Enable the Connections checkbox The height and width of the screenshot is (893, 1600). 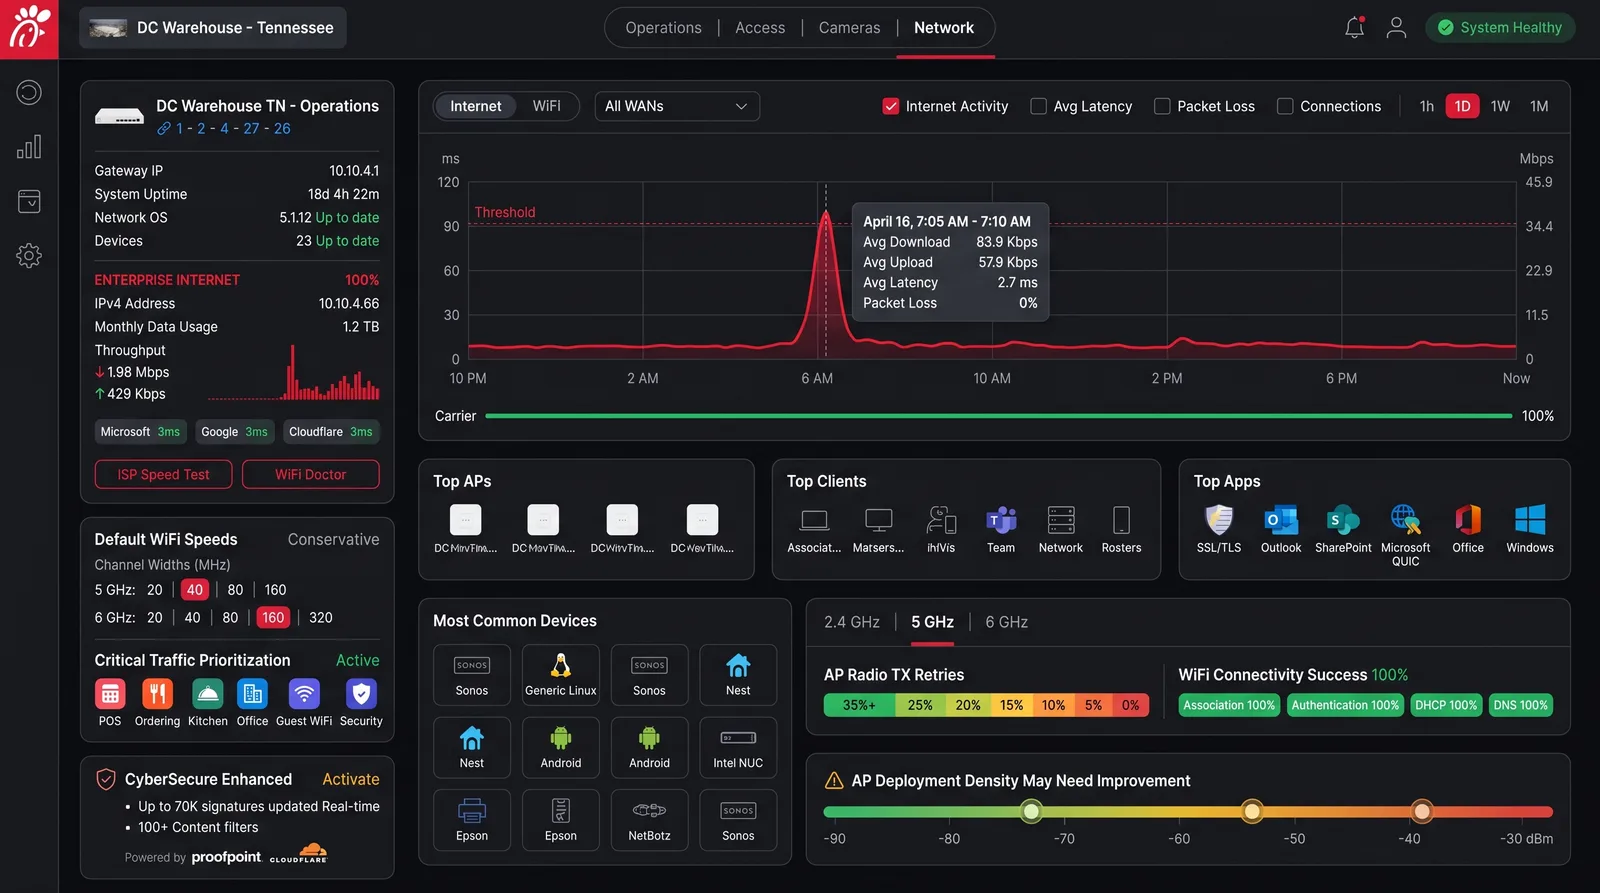tap(1285, 106)
